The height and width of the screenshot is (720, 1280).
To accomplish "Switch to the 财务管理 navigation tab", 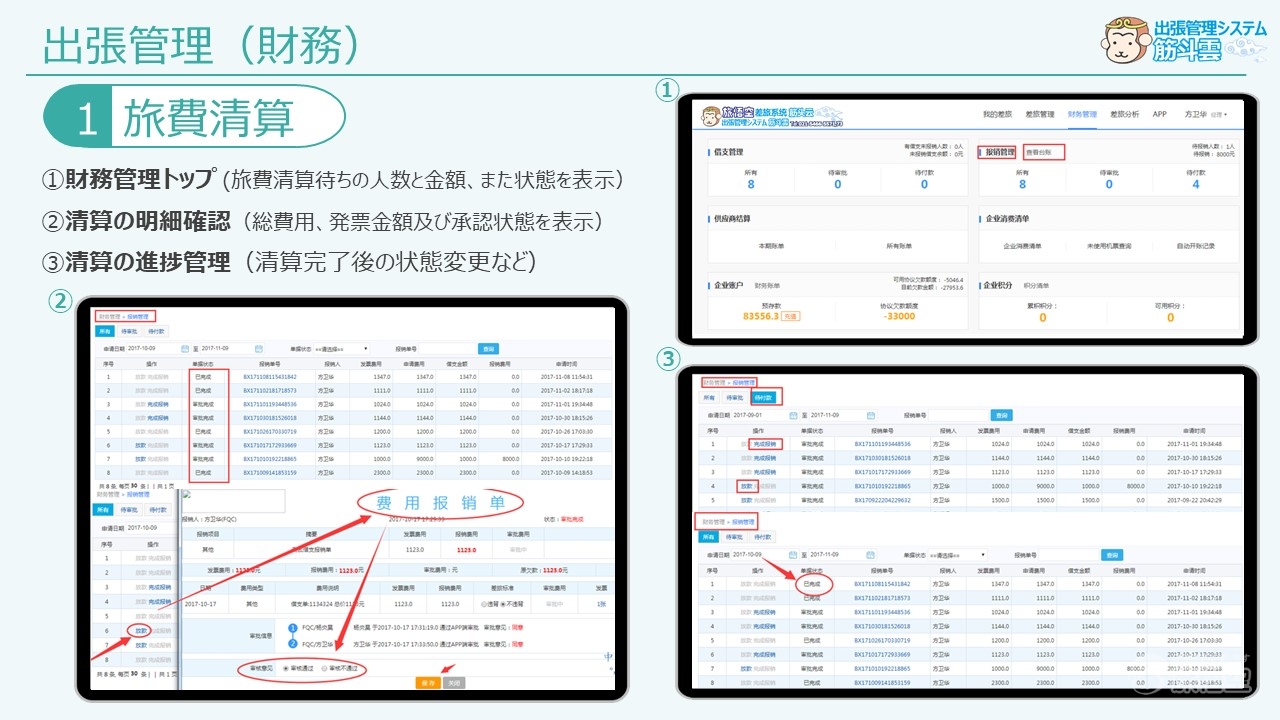I will point(1082,114).
